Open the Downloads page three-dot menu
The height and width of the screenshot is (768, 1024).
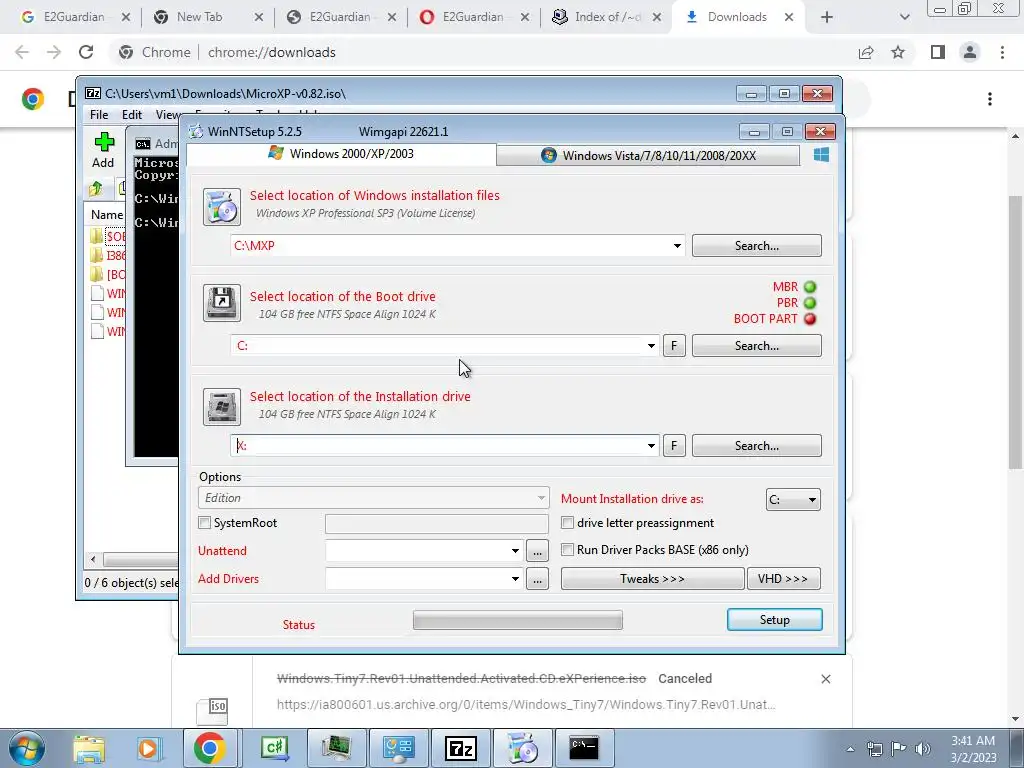pos(990,99)
